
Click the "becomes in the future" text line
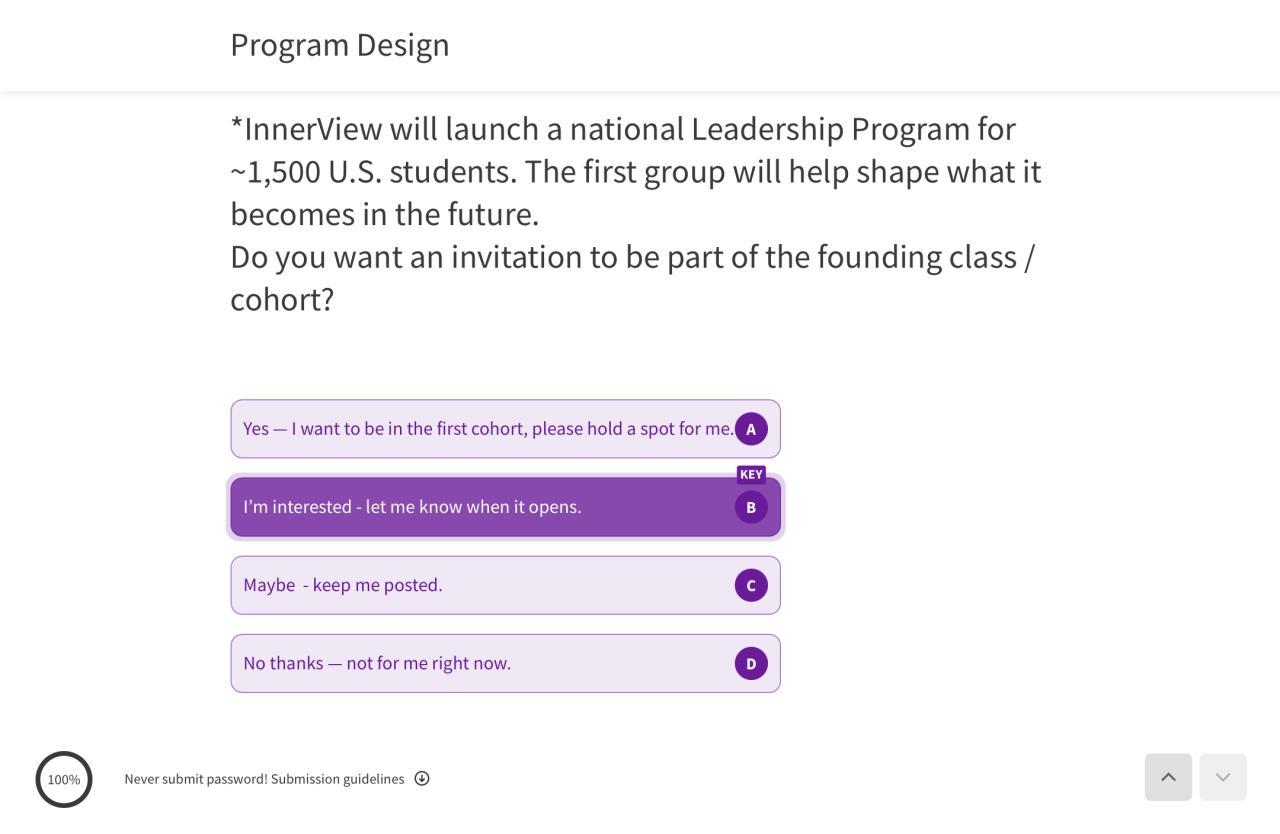[x=385, y=214]
